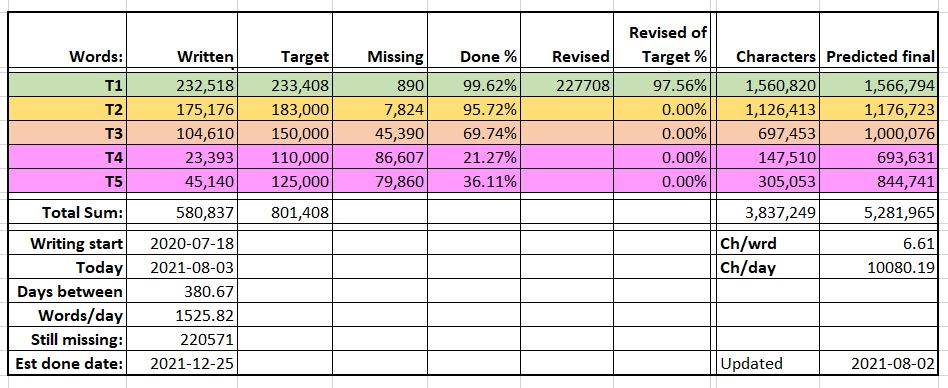
Task: Click the T4 Target cell 110,000
Action: click(284, 157)
